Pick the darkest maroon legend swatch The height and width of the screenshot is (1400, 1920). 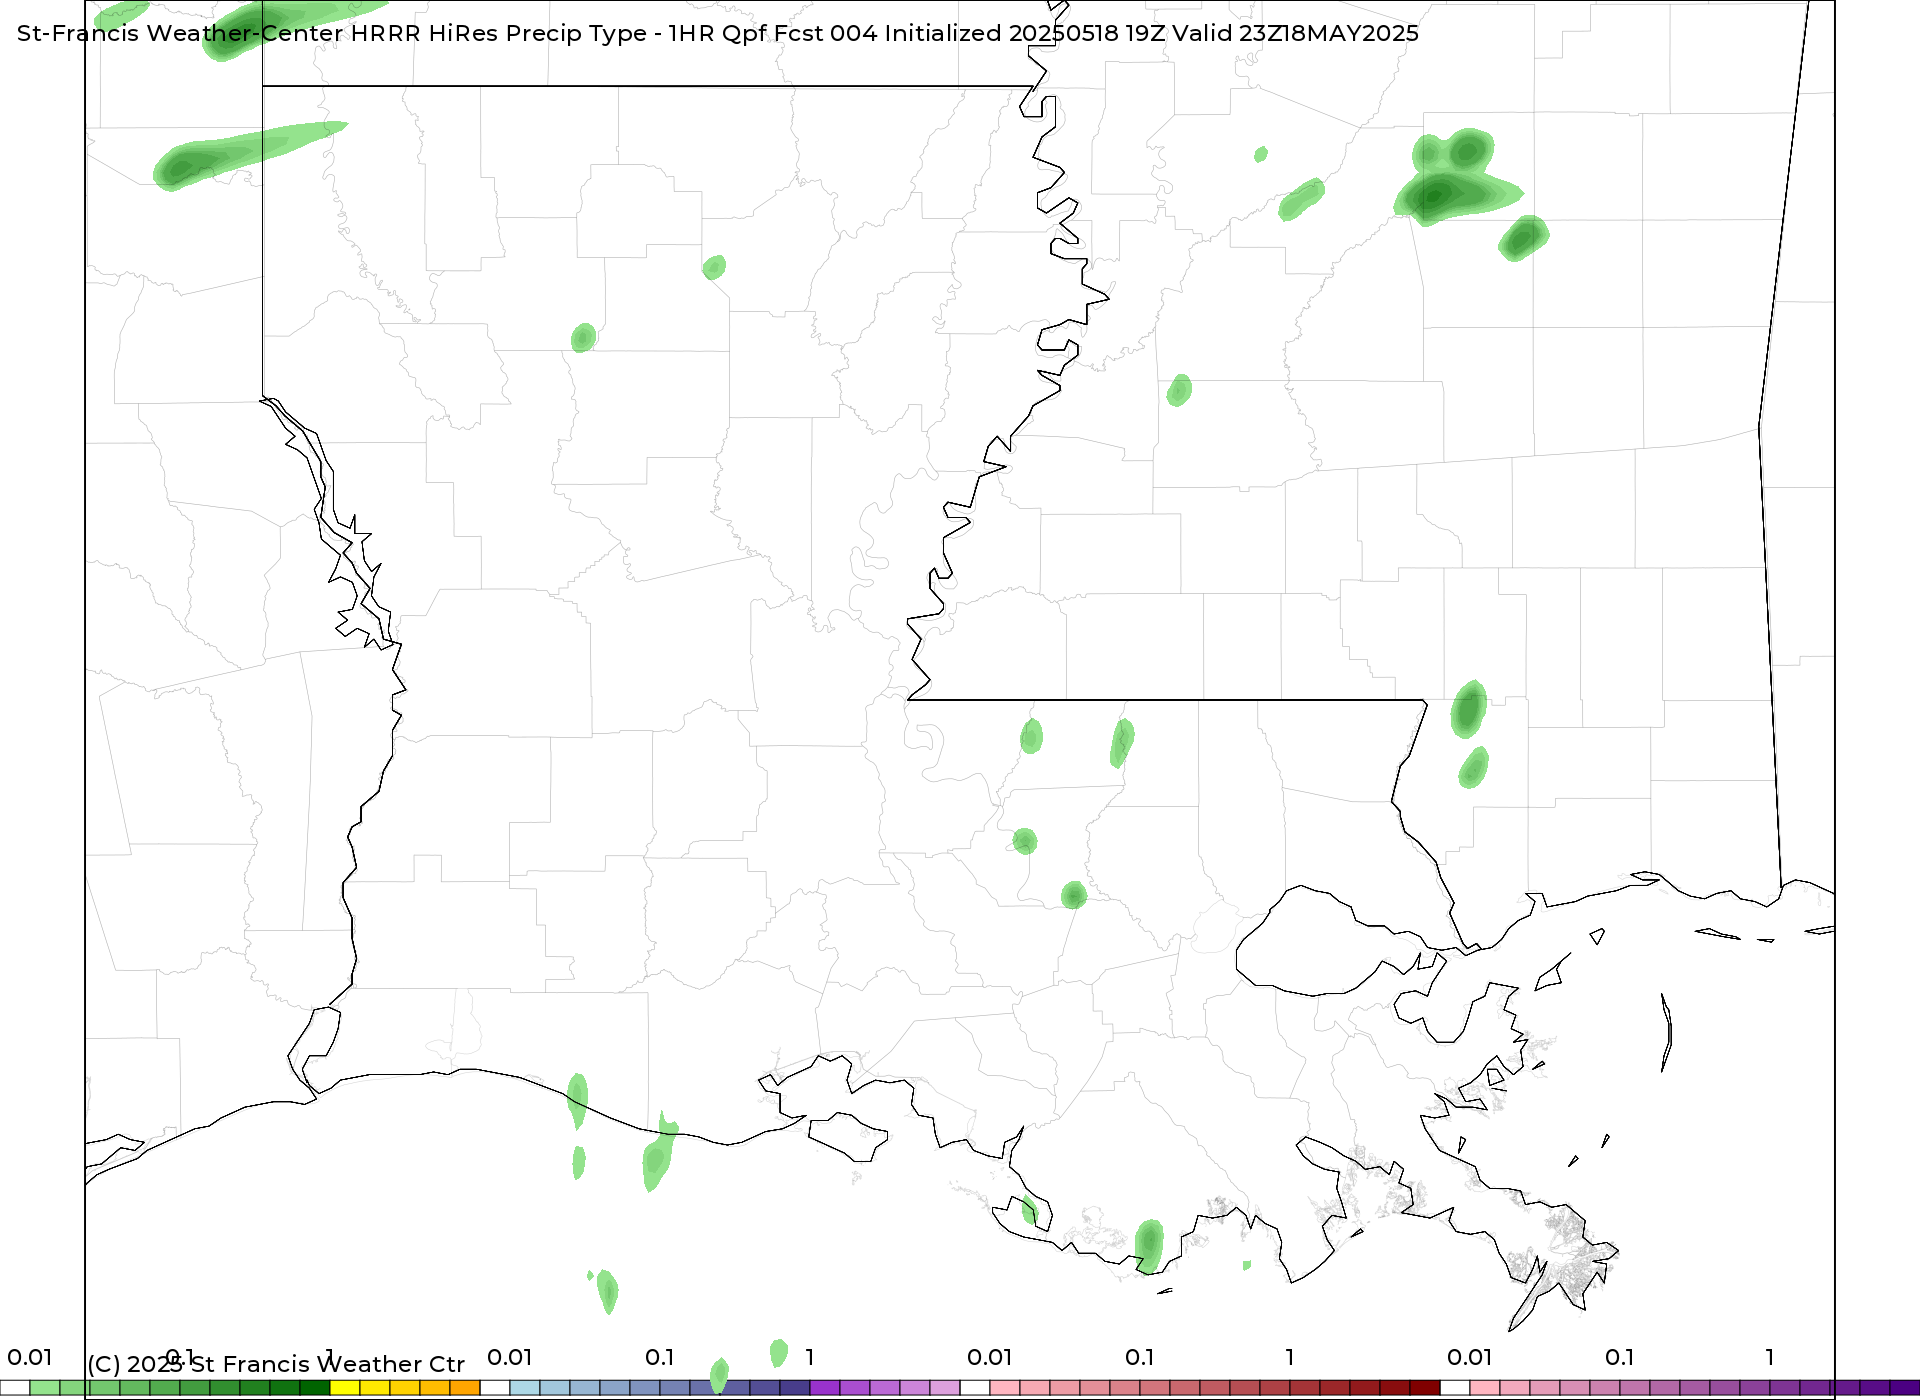point(1425,1388)
